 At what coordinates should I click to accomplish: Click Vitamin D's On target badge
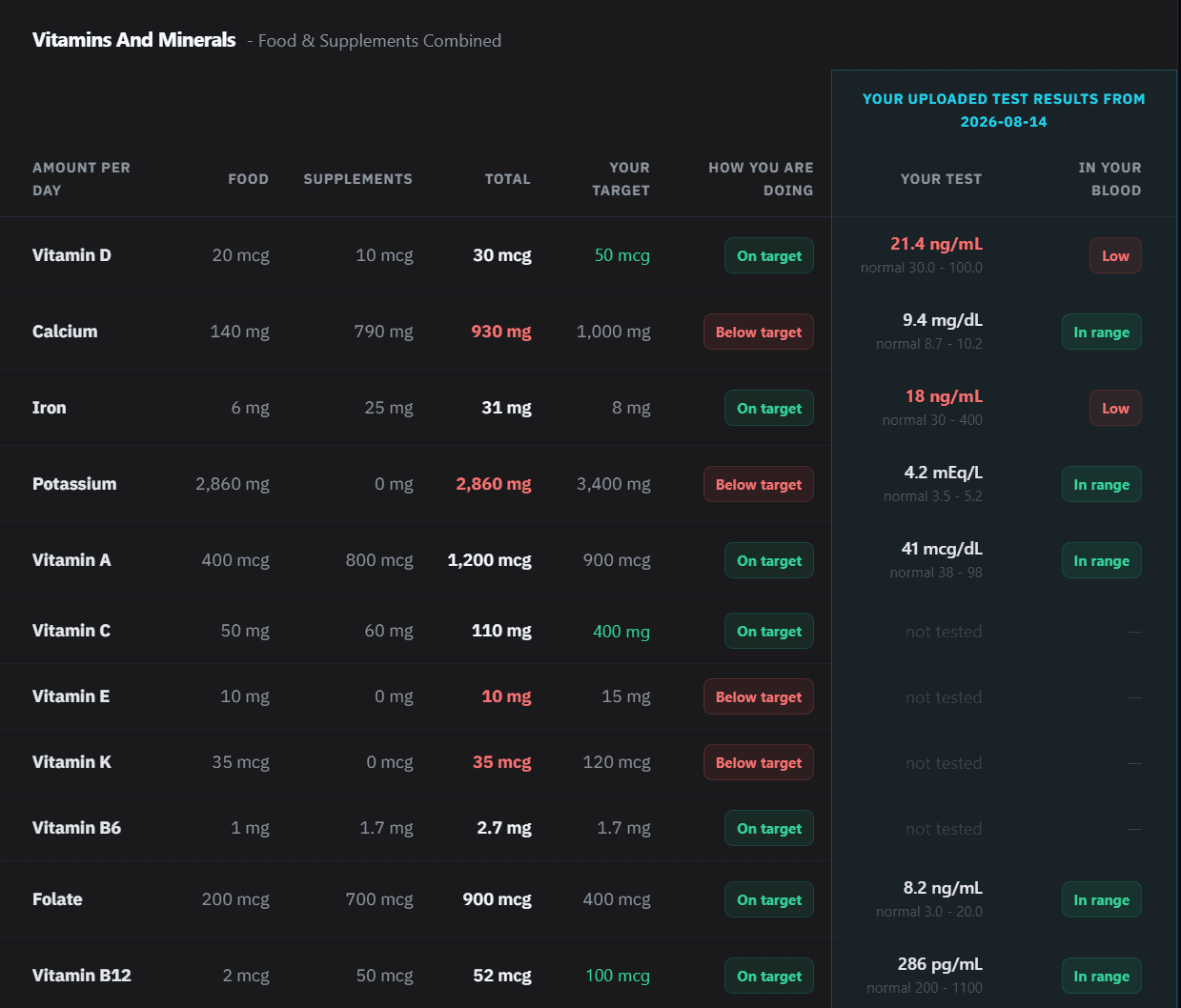(x=769, y=256)
